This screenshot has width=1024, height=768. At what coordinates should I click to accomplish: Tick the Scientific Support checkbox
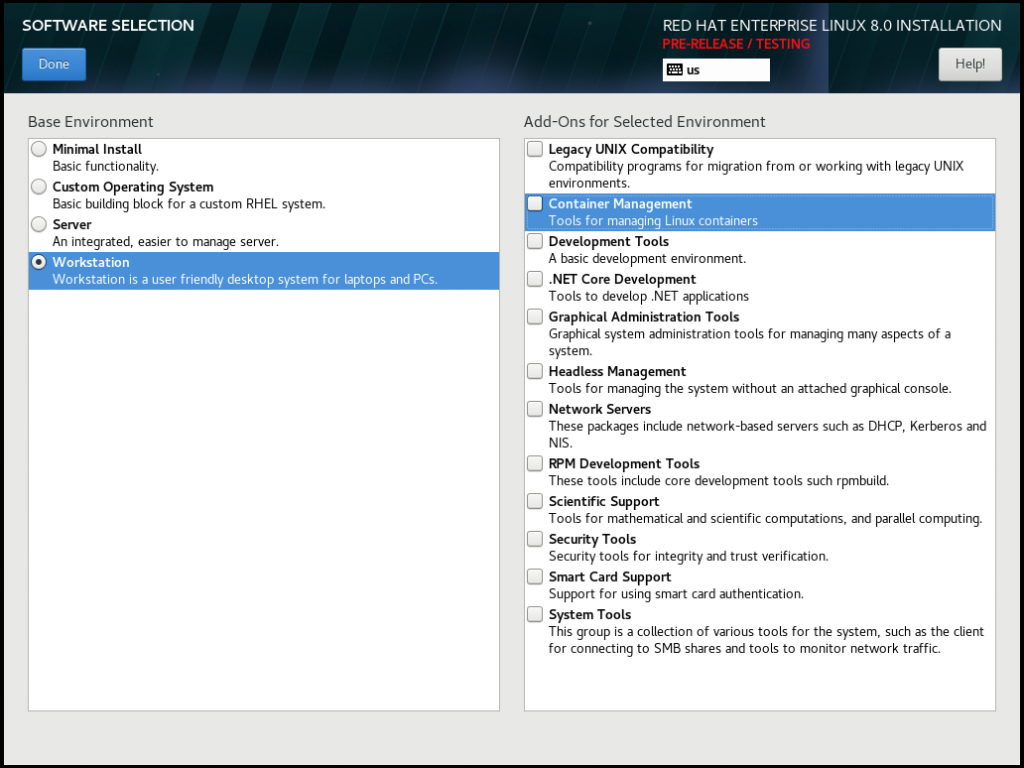tap(535, 501)
